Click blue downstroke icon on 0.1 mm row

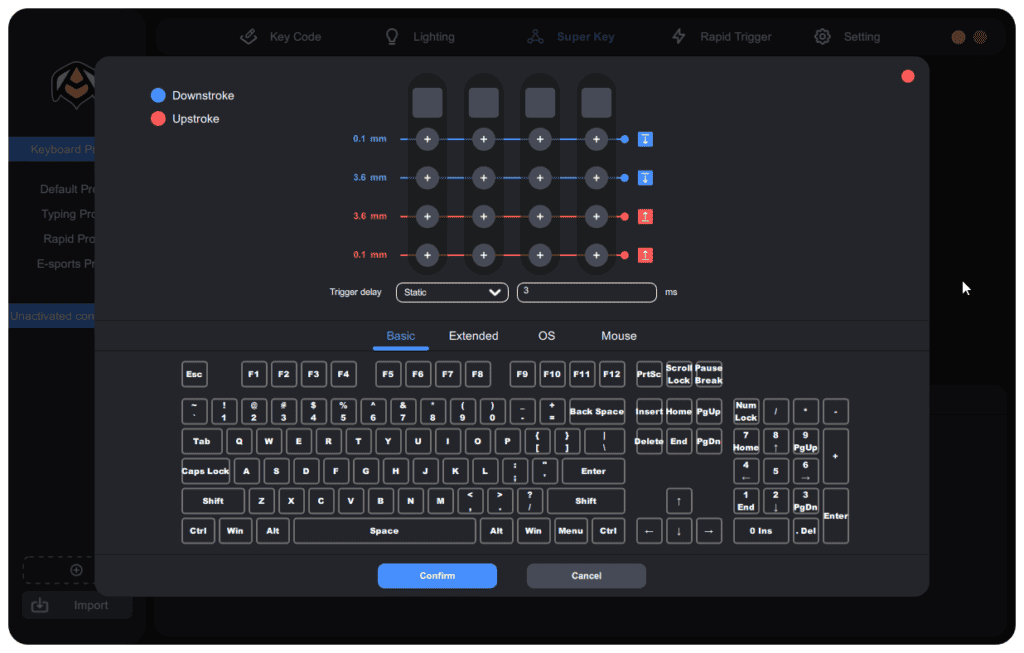tap(645, 139)
